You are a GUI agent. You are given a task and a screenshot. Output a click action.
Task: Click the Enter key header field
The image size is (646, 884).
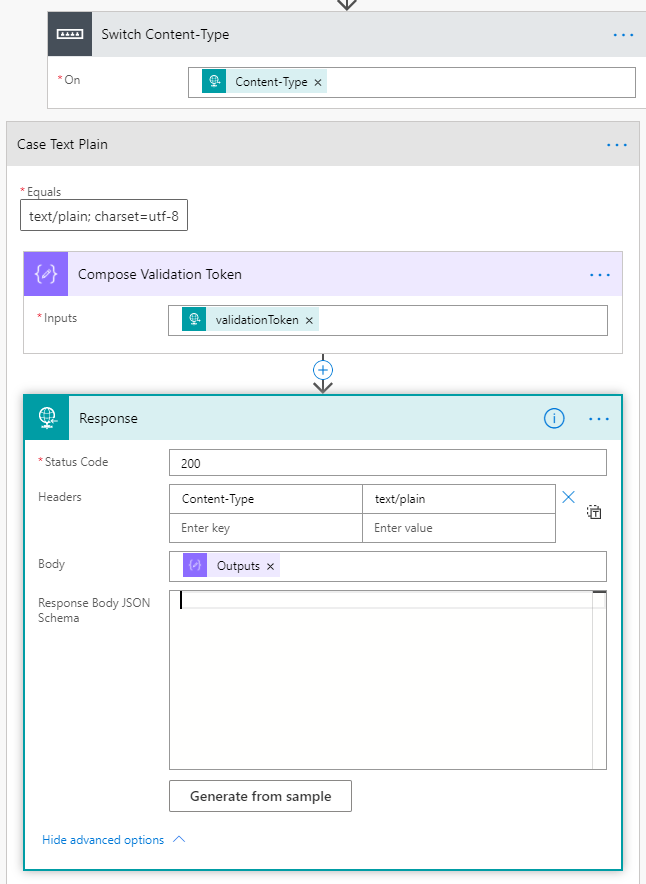(265, 528)
